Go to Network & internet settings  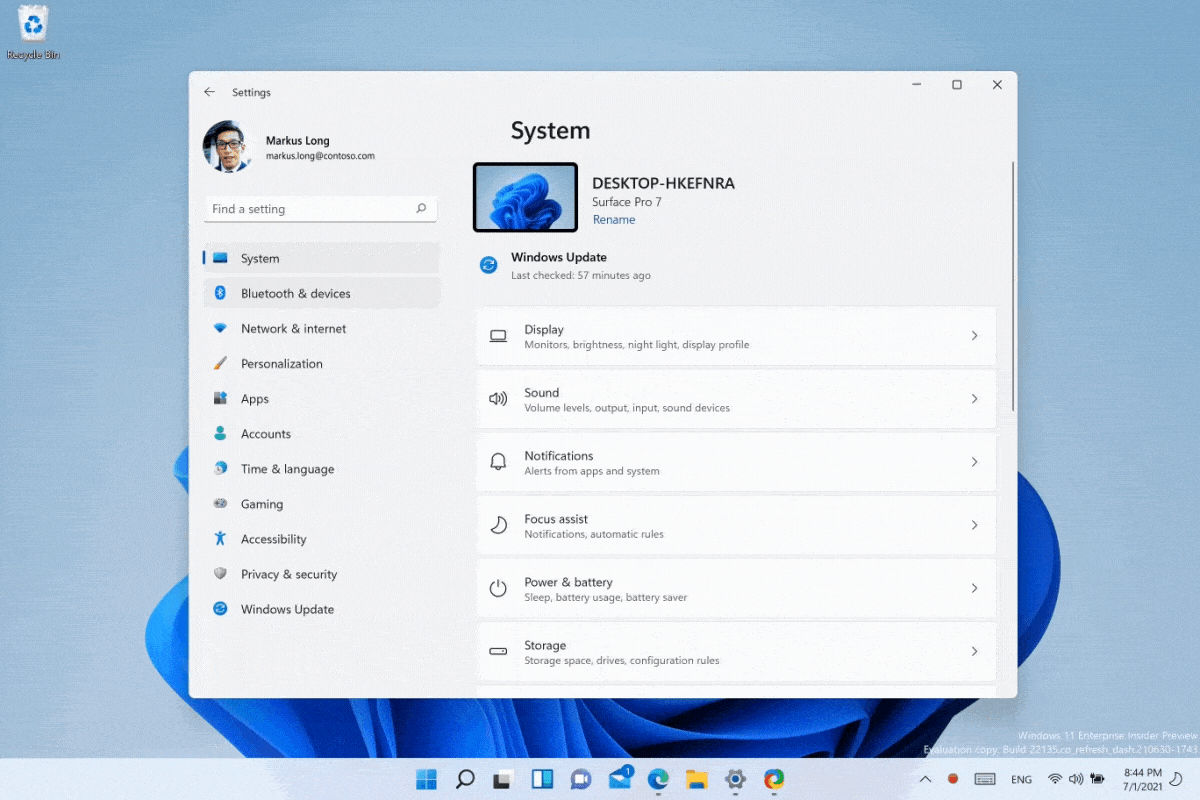(x=321, y=328)
